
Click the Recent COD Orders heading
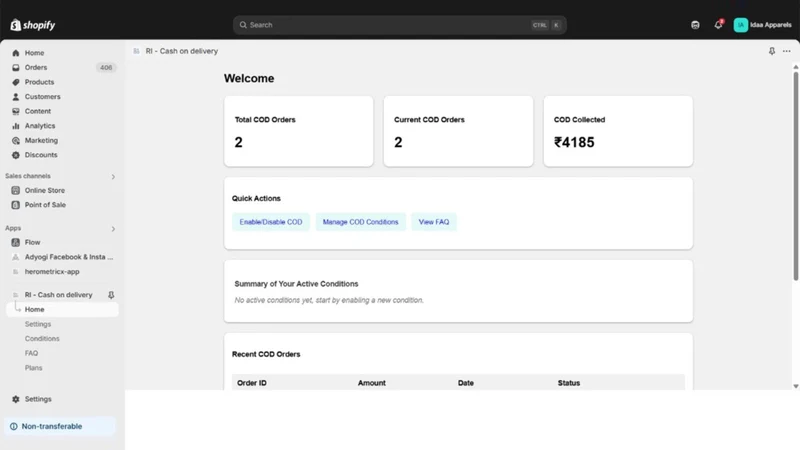pyautogui.click(x=266, y=354)
